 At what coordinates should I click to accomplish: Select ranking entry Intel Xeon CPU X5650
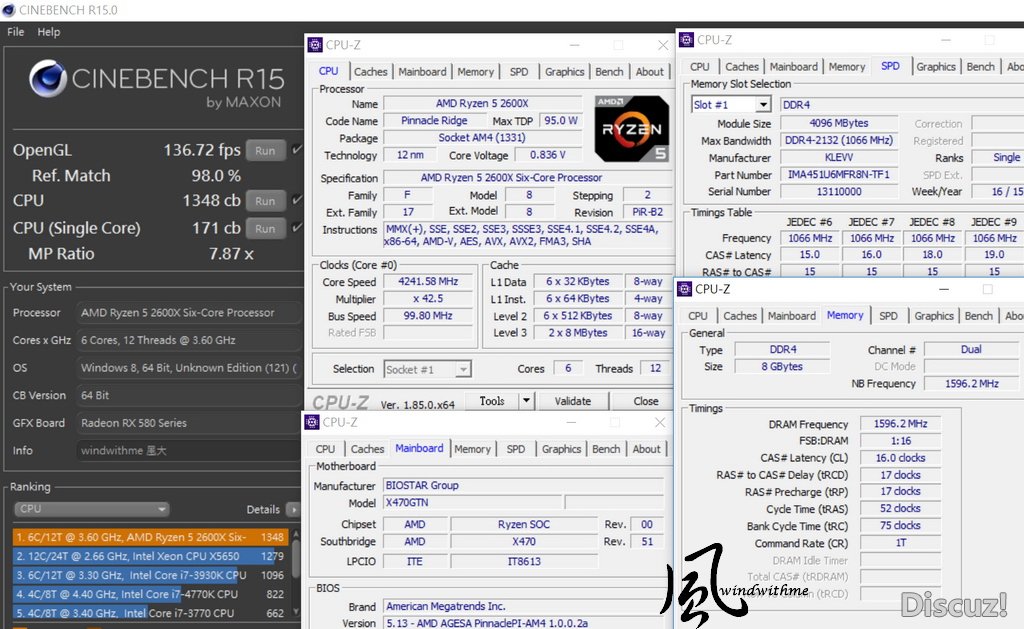pos(150,556)
